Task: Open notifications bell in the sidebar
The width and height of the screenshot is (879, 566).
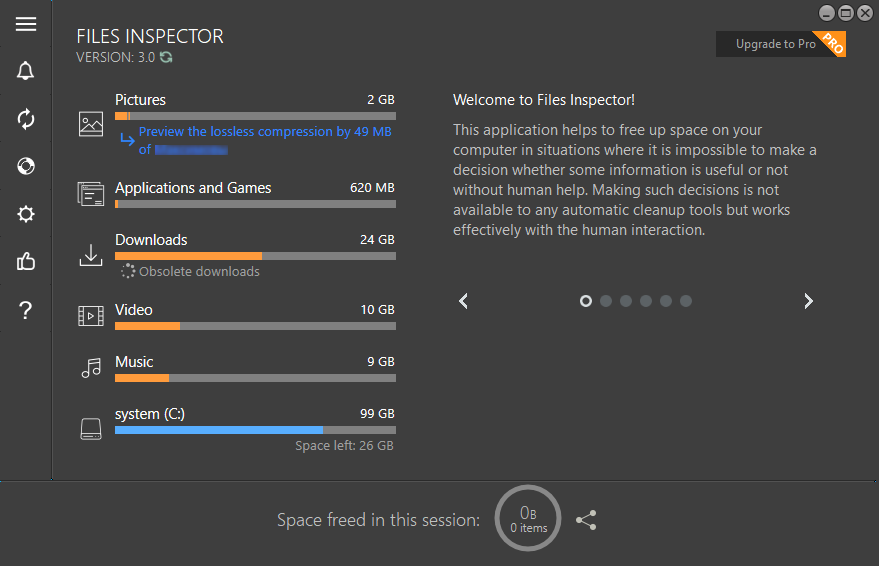Action: point(26,71)
